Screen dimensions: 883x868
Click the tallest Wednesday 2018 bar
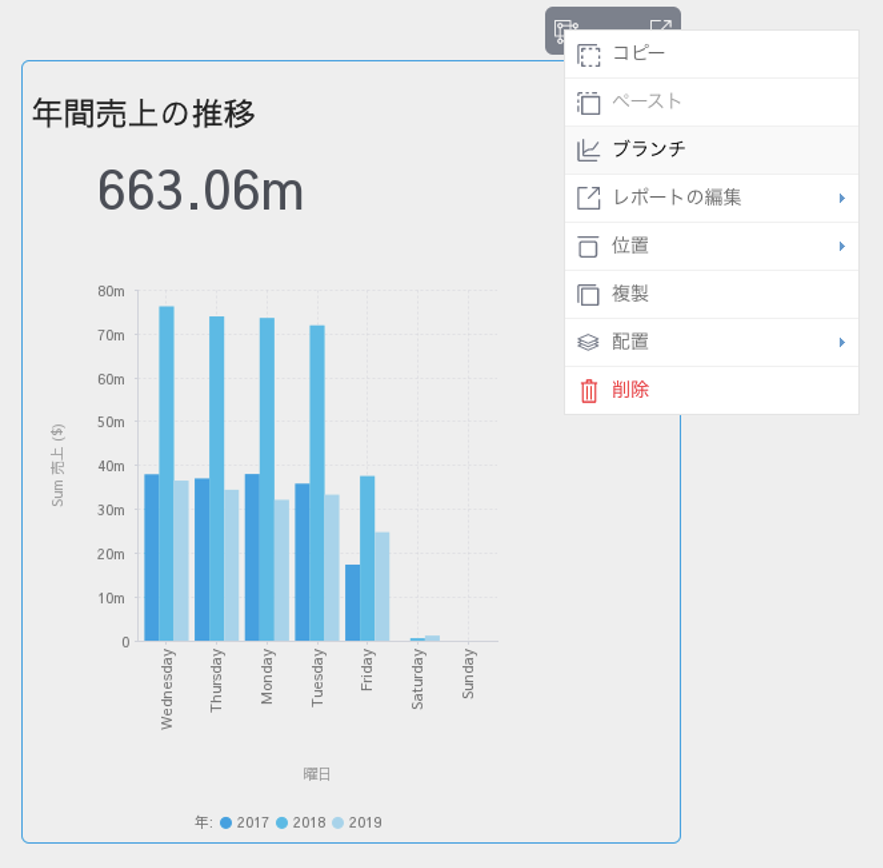166,470
